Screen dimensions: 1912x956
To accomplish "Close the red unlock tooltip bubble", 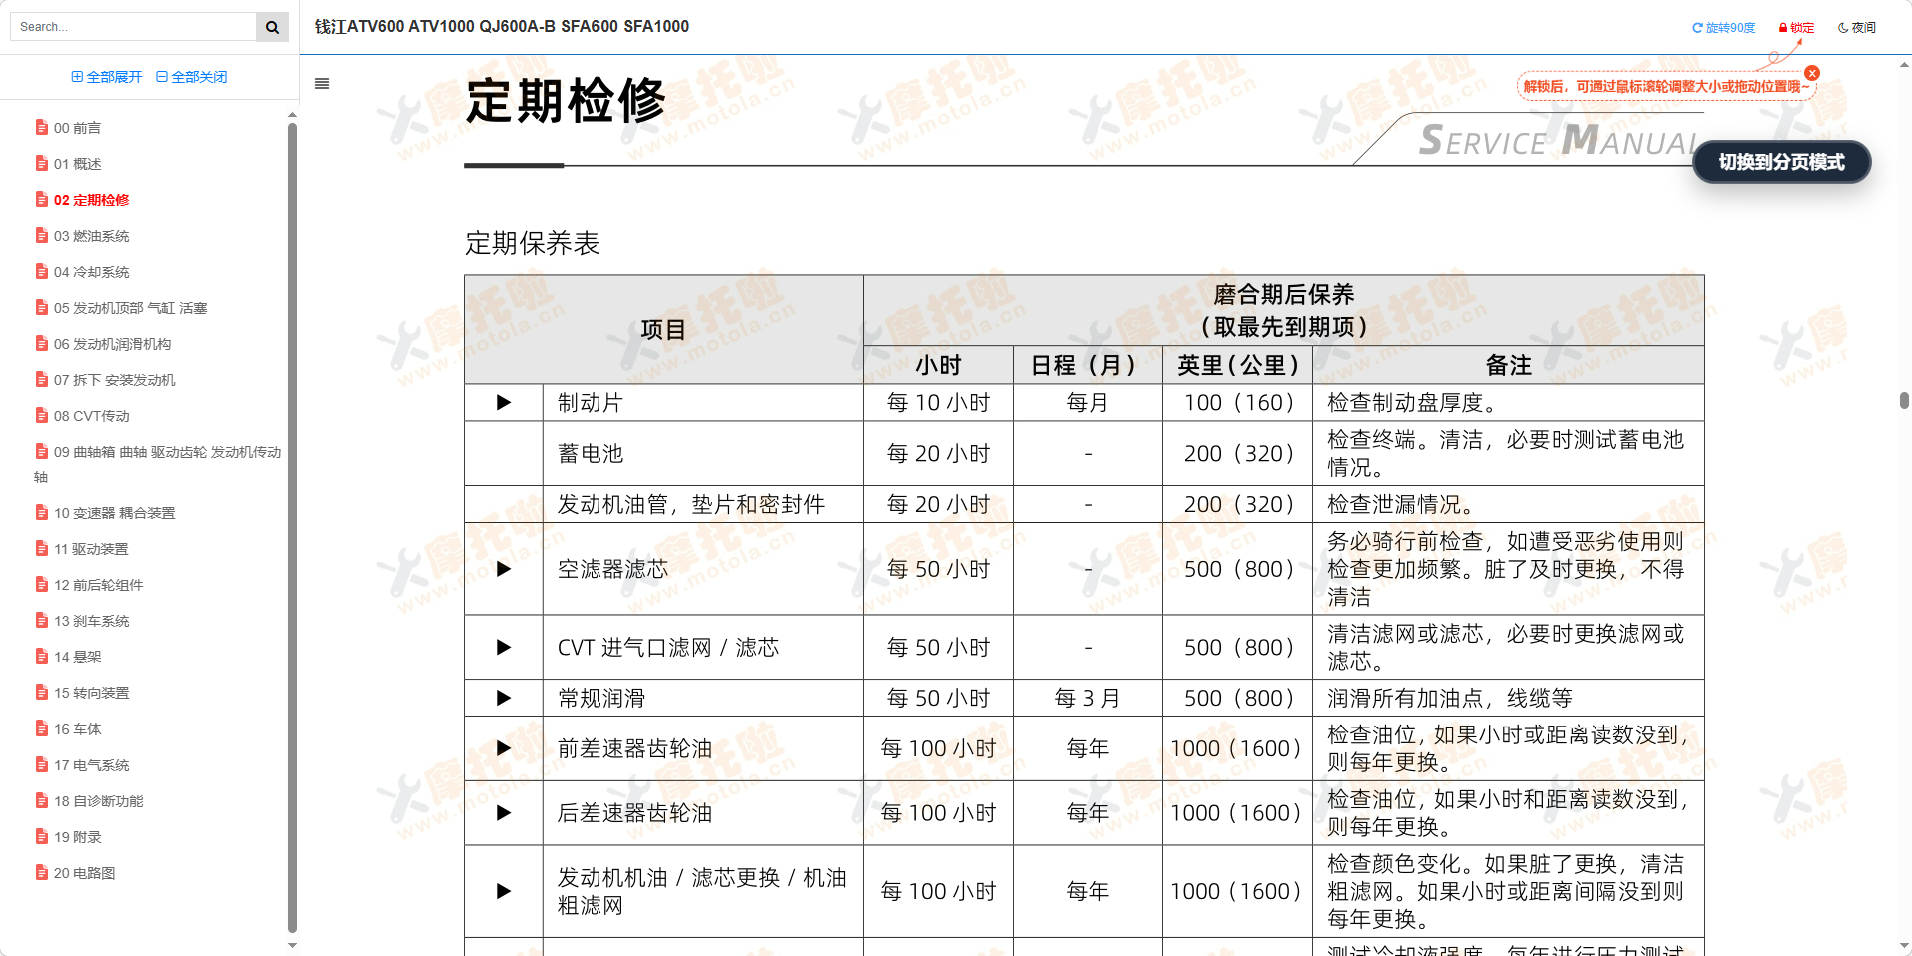I will pos(1812,73).
